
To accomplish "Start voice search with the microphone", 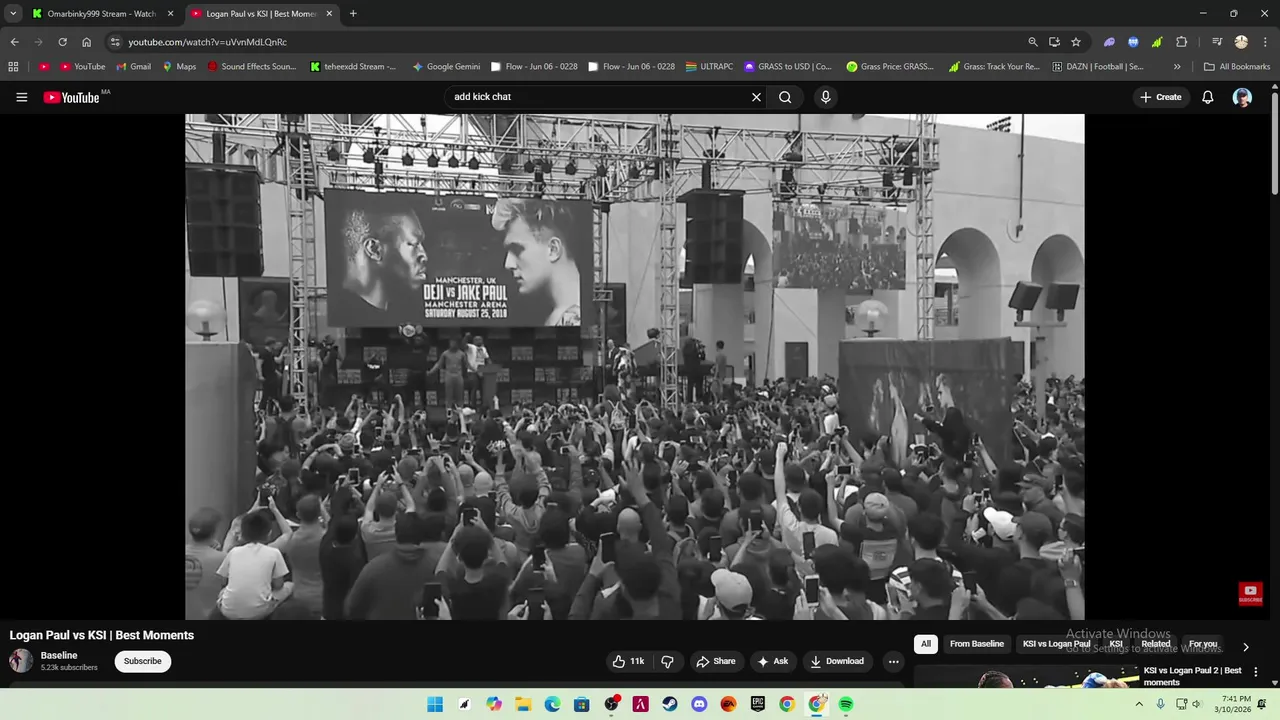I will pyautogui.click(x=825, y=97).
